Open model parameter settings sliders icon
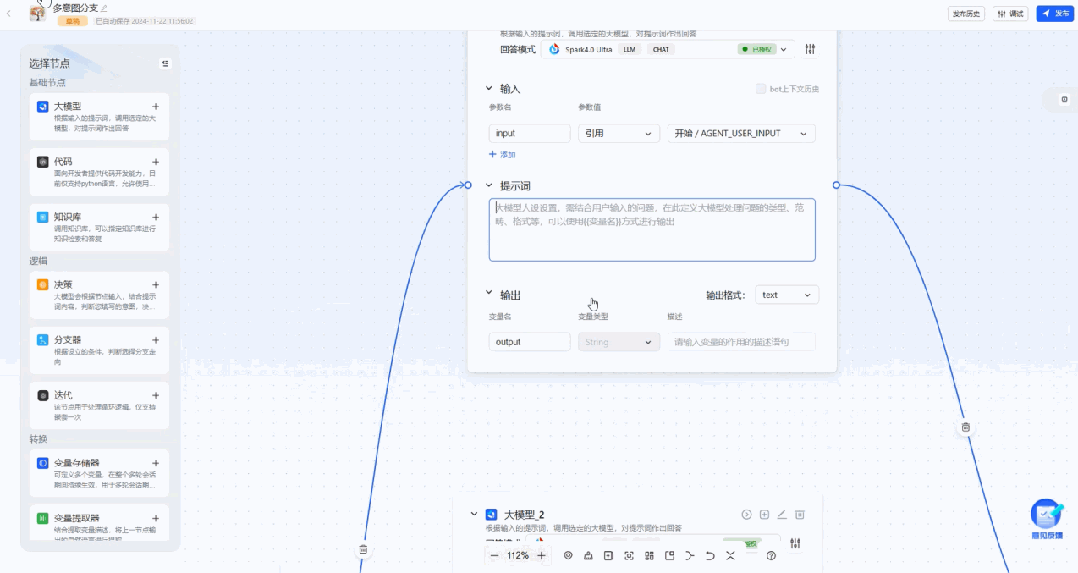The image size is (1078, 573). [x=811, y=49]
